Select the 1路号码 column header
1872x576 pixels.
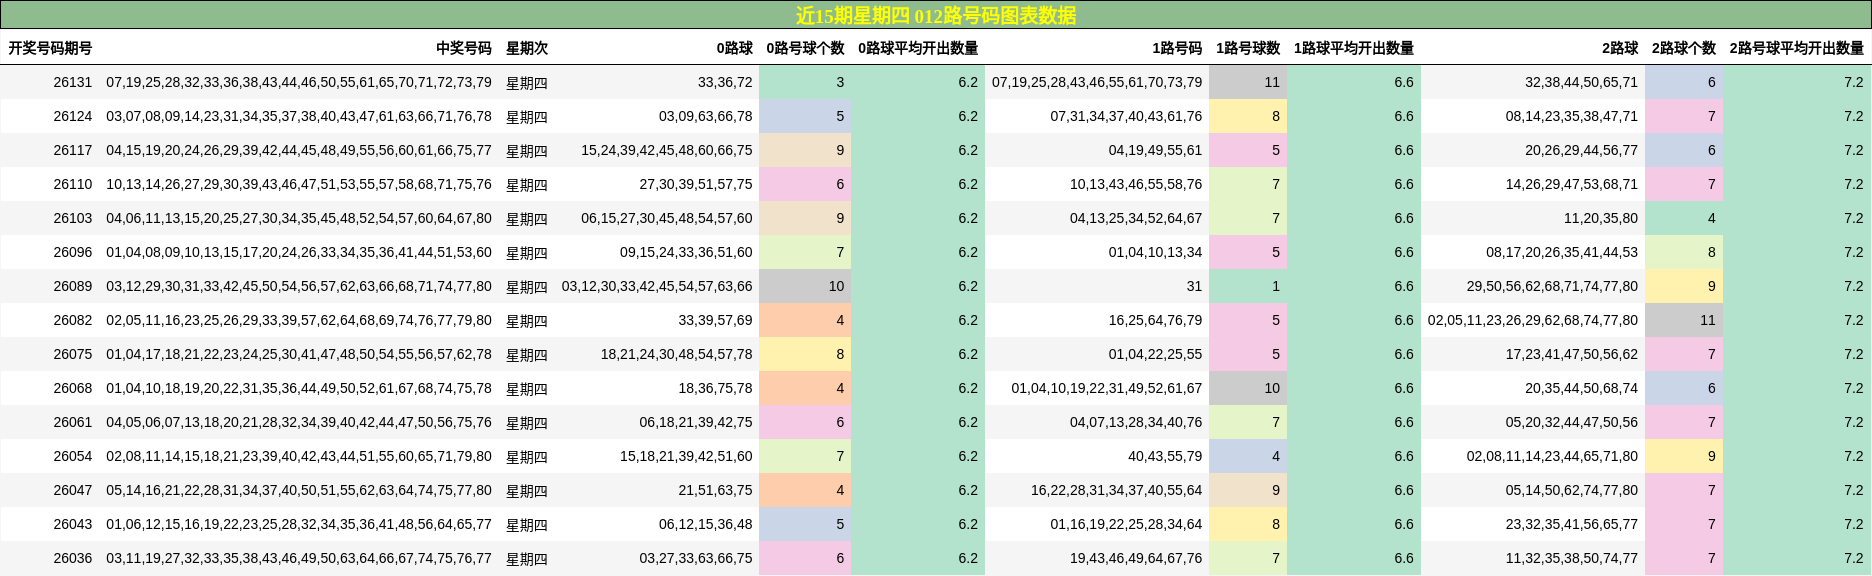[x=1177, y=48]
